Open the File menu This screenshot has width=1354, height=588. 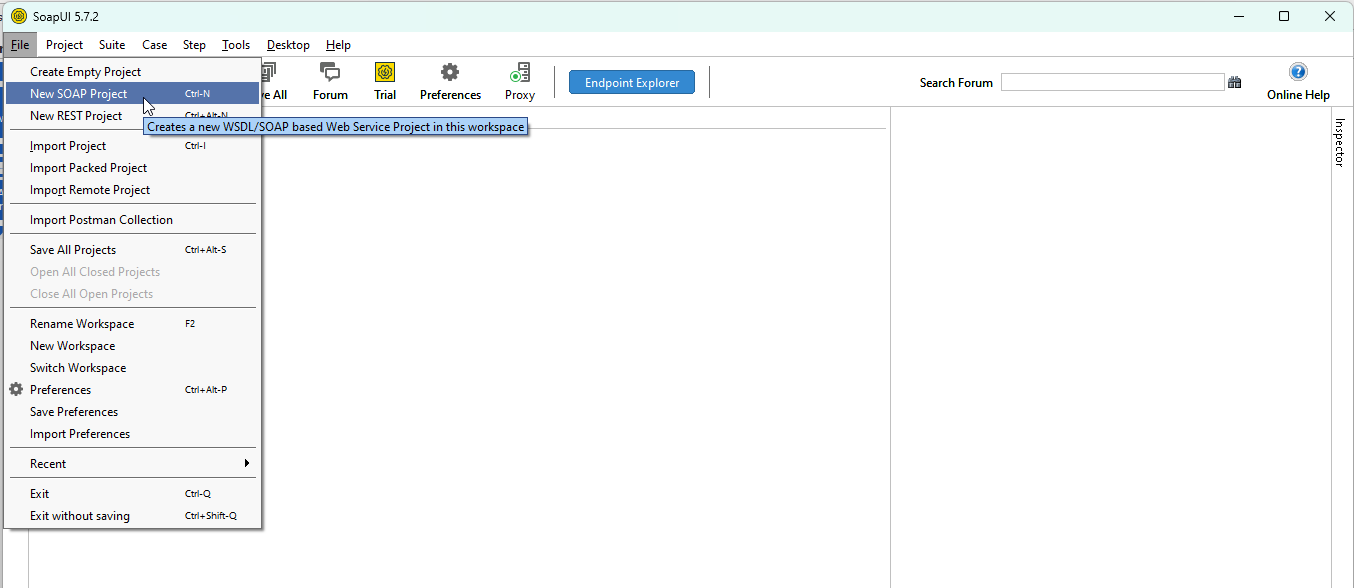pyautogui.click(x=20, y=45)
